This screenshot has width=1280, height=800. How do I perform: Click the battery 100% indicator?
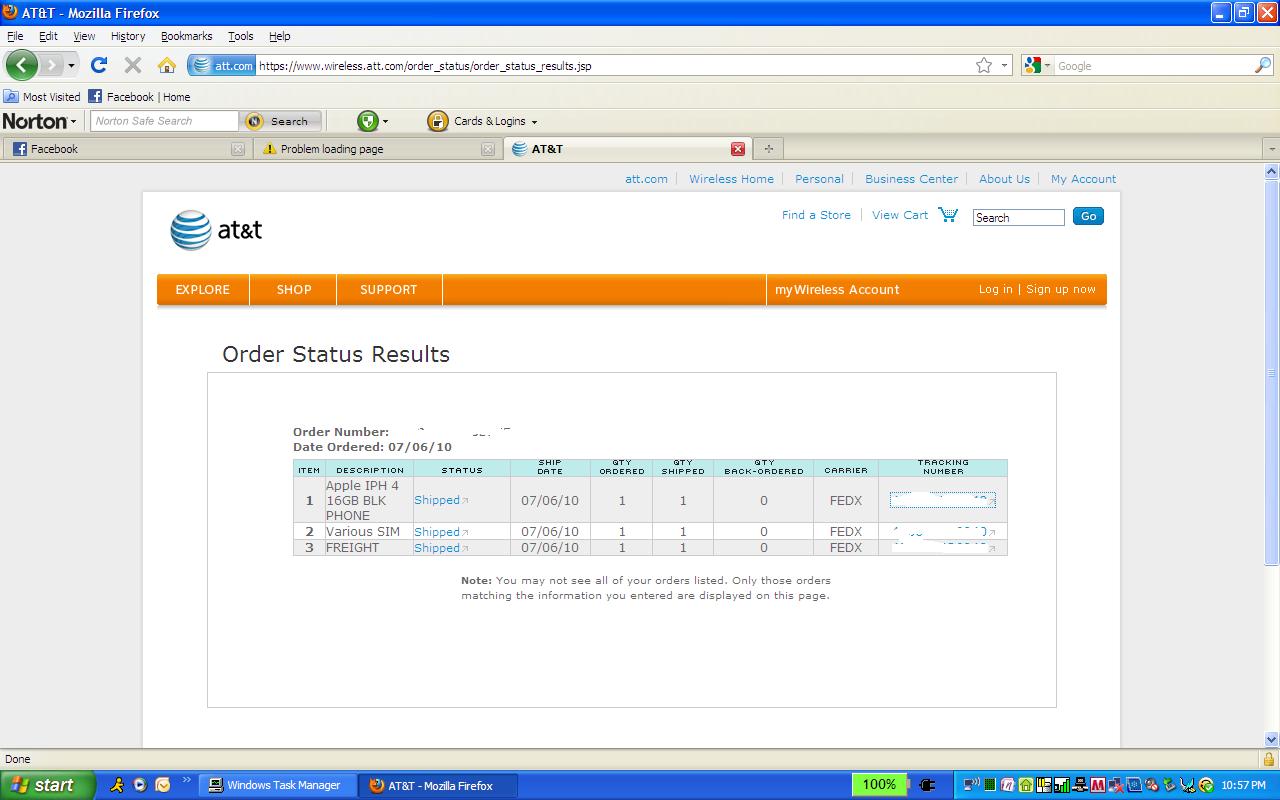[880, 785]
